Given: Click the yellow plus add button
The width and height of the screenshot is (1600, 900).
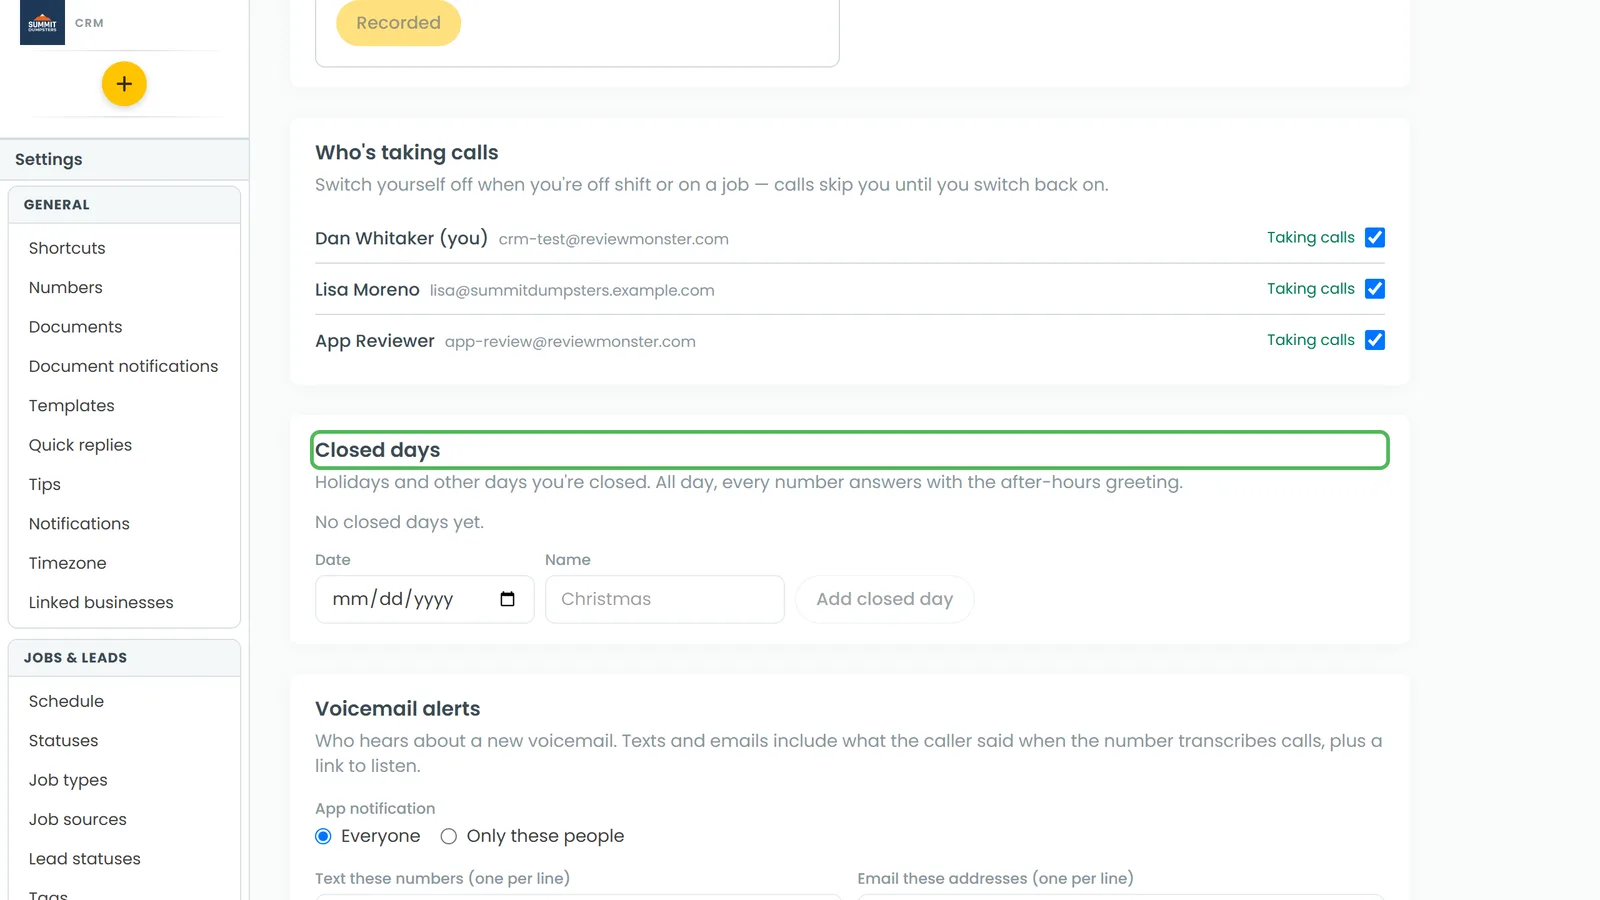Looking at the screenshot, I should tap(124, 84).
